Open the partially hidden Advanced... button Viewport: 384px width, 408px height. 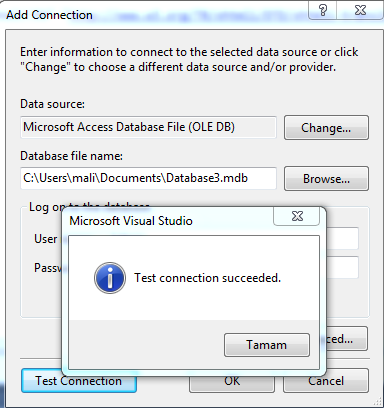pos(347,339)
